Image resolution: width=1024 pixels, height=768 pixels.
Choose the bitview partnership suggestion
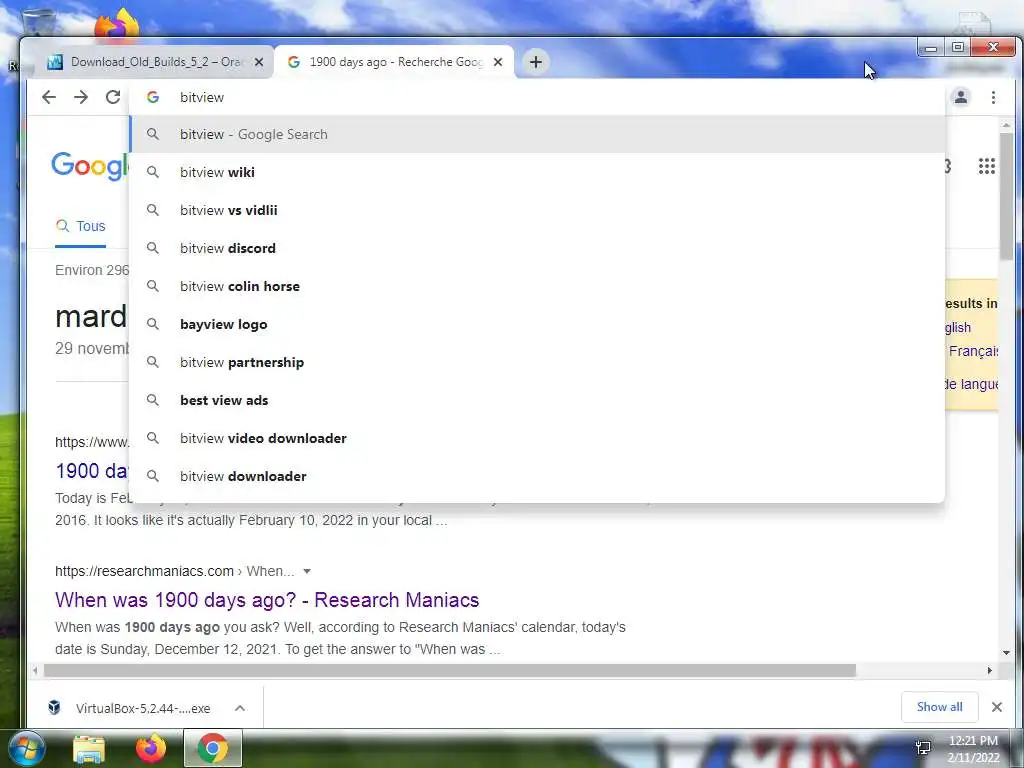pyautogui.click(x=537, y=362)
